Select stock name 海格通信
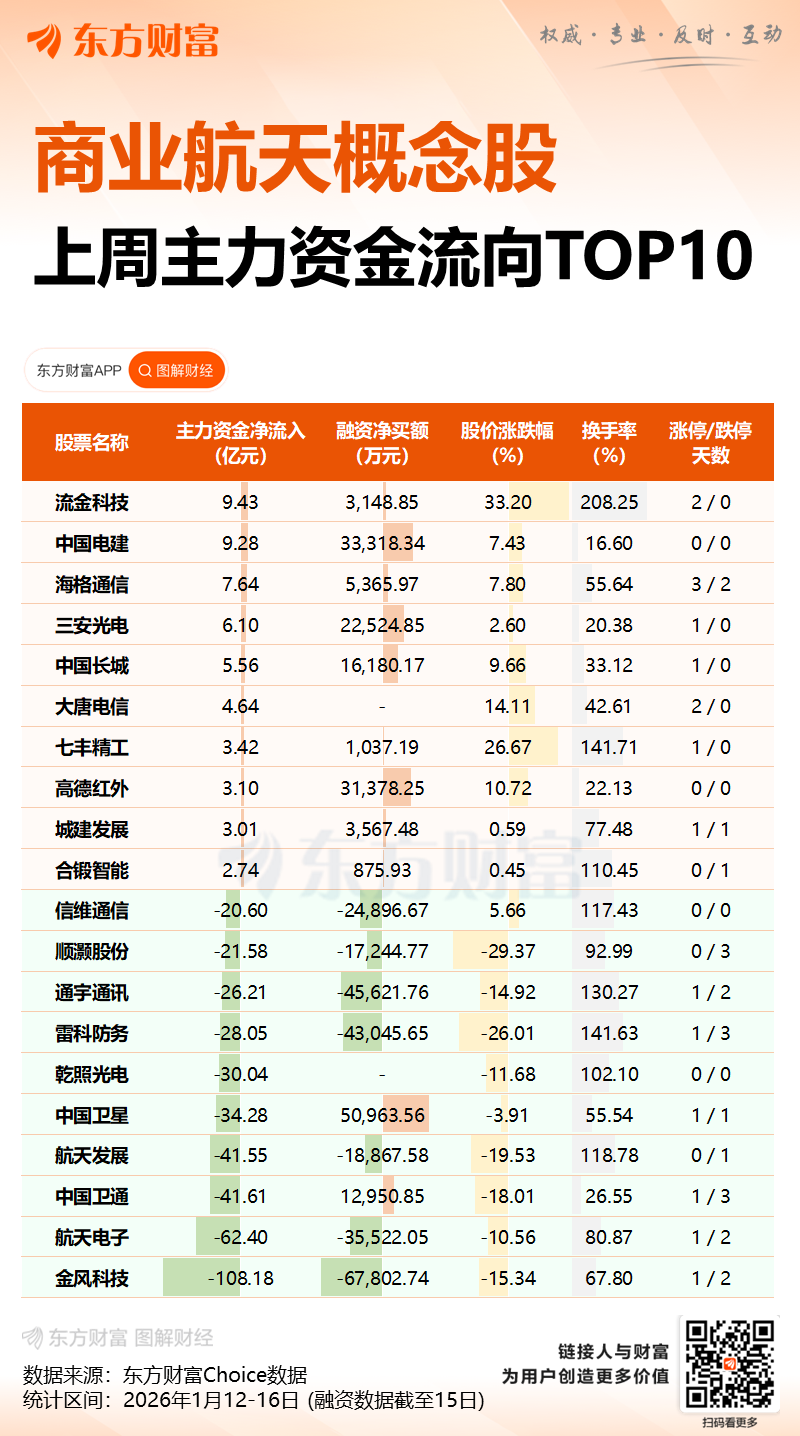 (91, 584)
